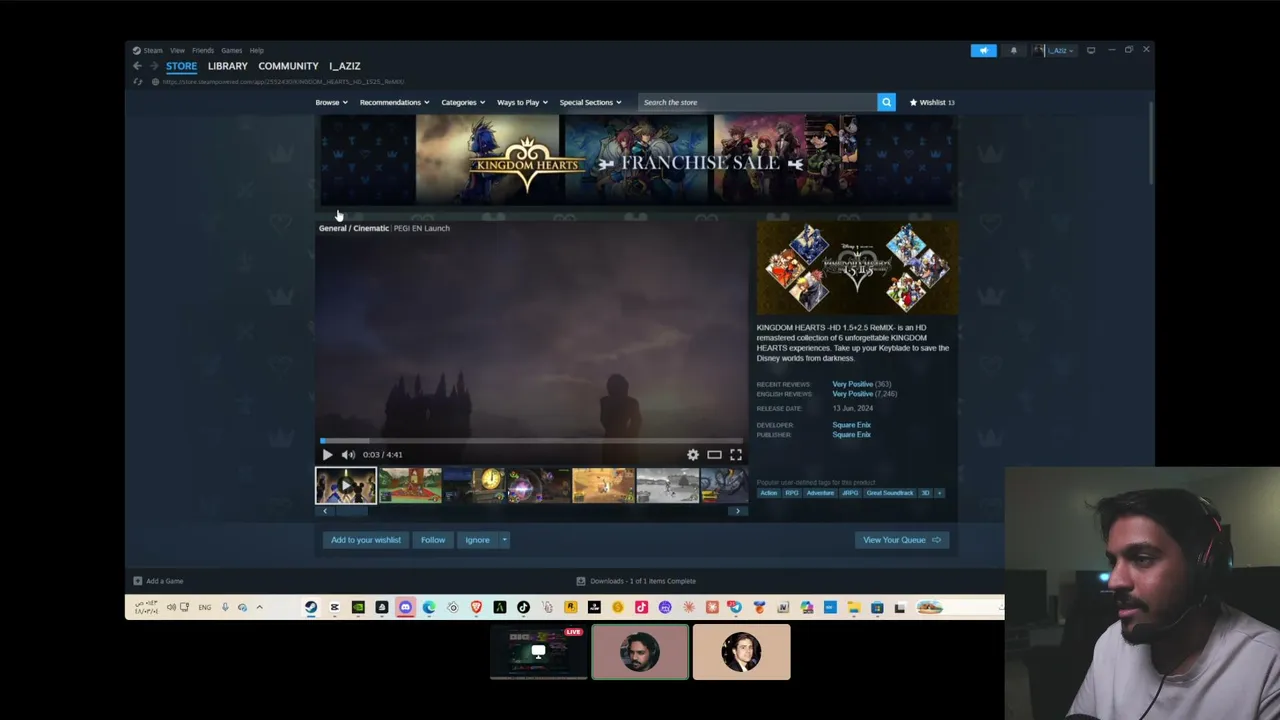Open the Wishlist page

tap(932, 102)
